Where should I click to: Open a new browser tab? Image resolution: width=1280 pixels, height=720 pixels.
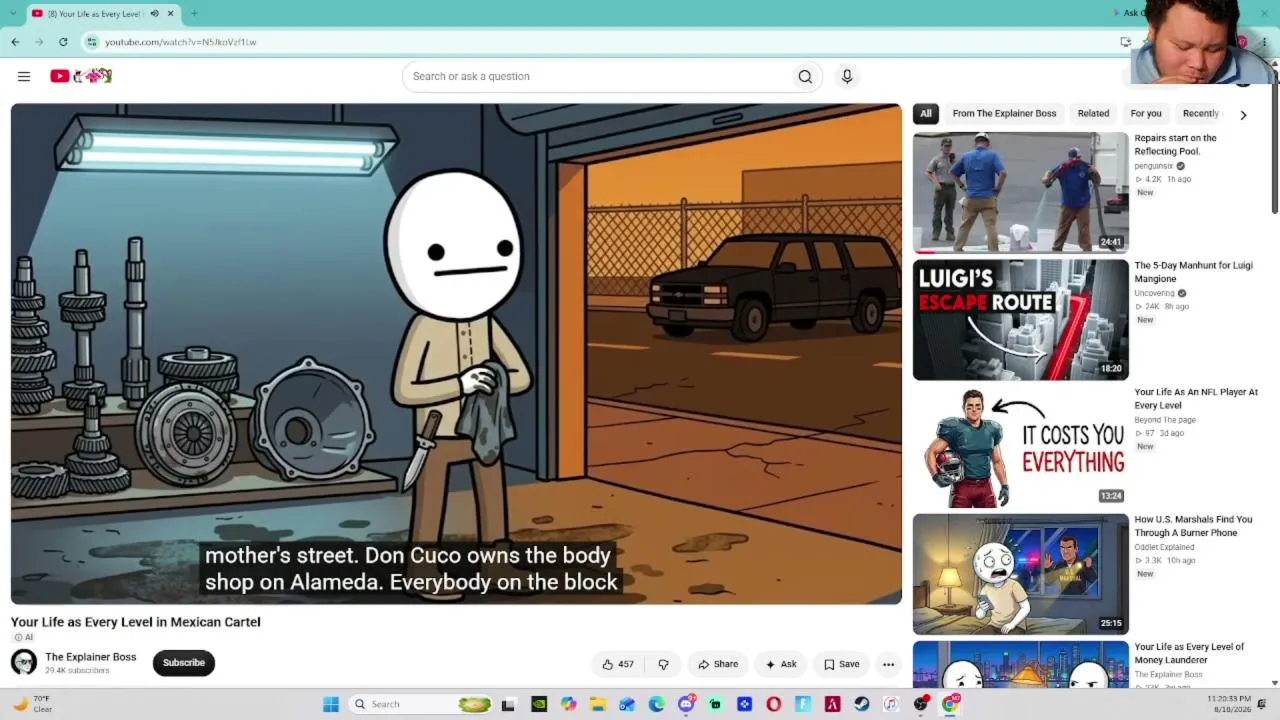[x=194, y=14]
